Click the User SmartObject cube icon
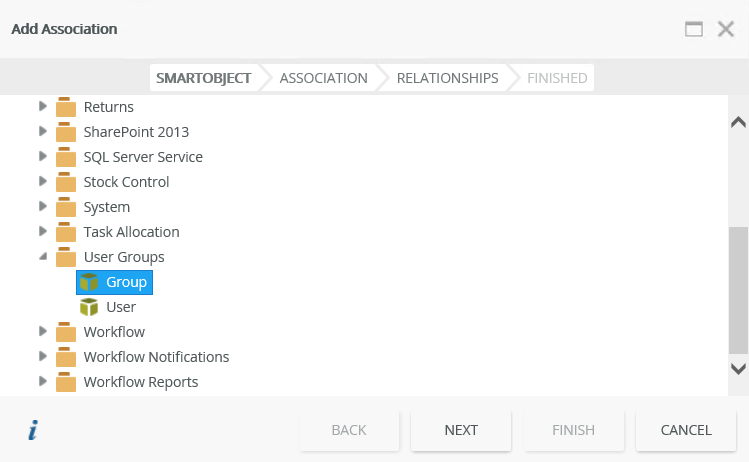Image resolution: width=749 pixels, height=462 pixels. coord(89,307)
